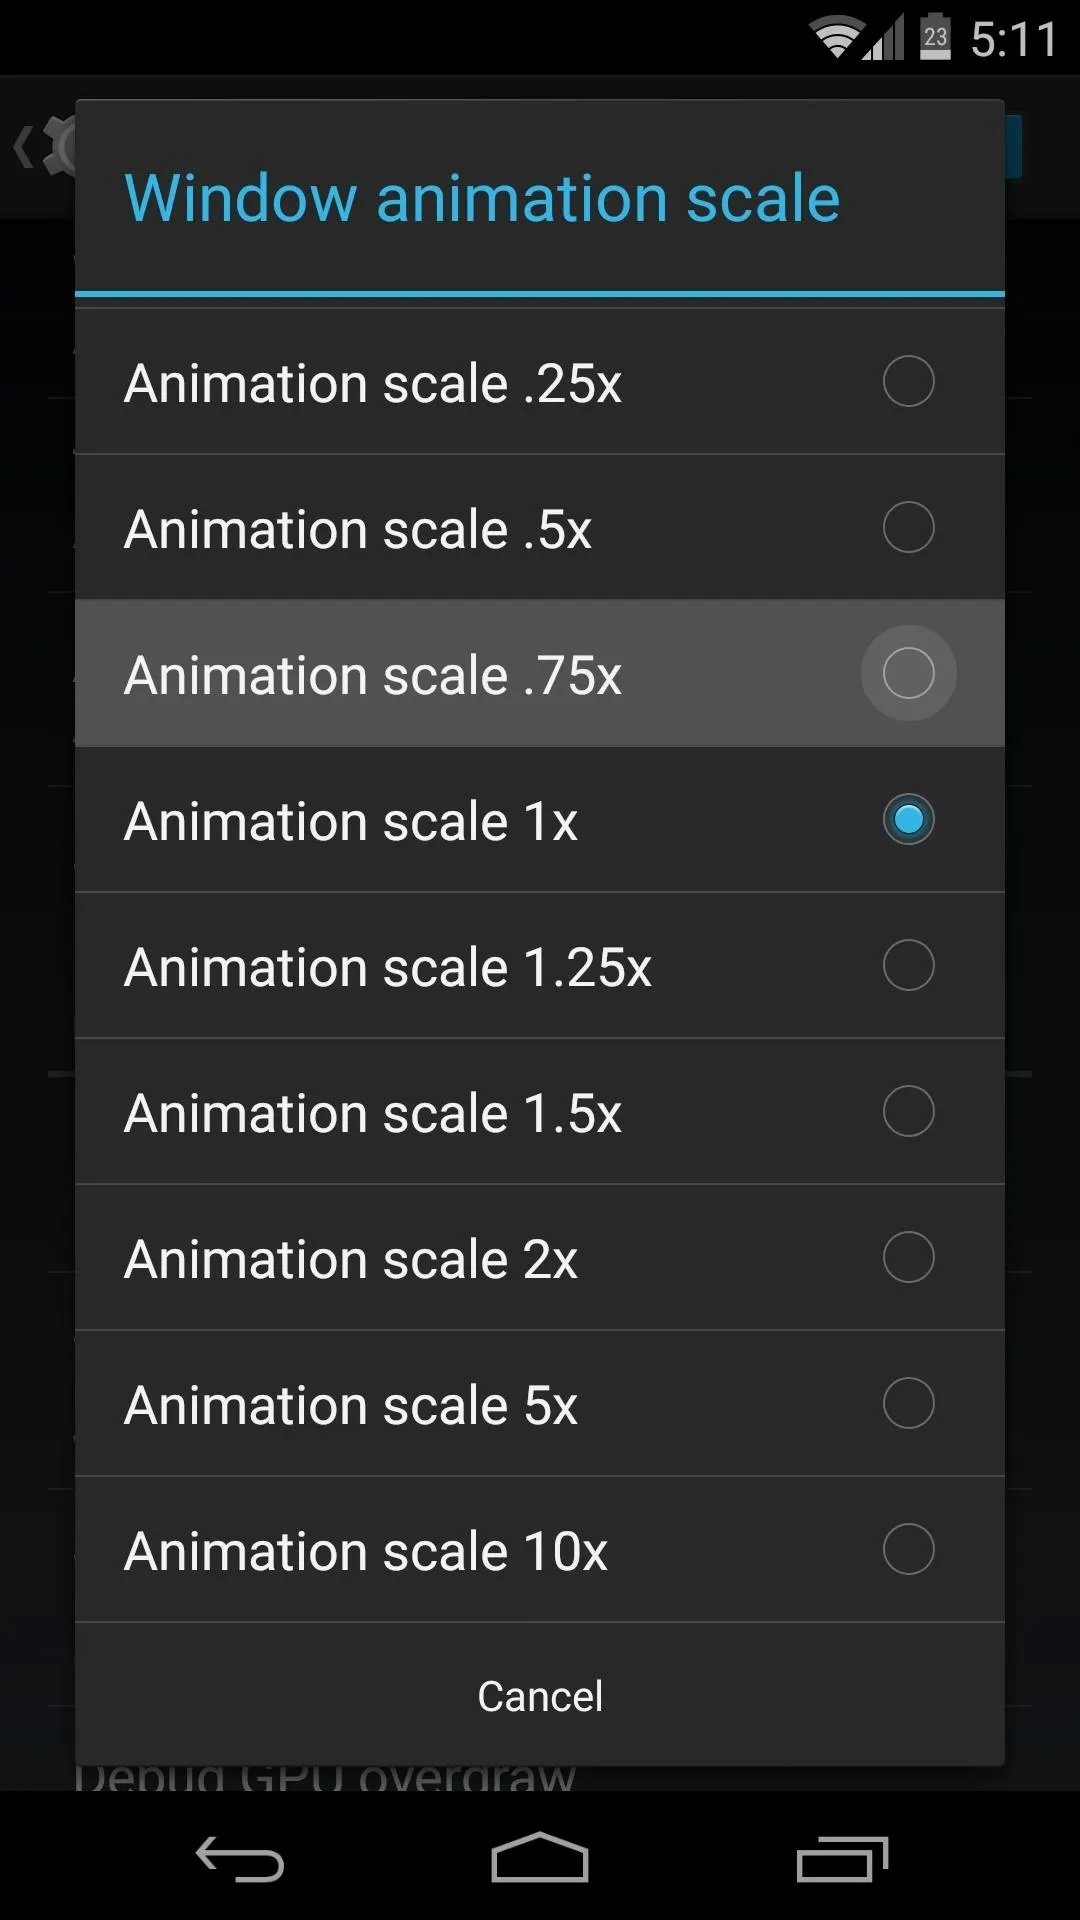The width and height of the screenshot is (1080, 1920).
Task: Tap the battery indicator in the status bar
Action: [935, 37]
